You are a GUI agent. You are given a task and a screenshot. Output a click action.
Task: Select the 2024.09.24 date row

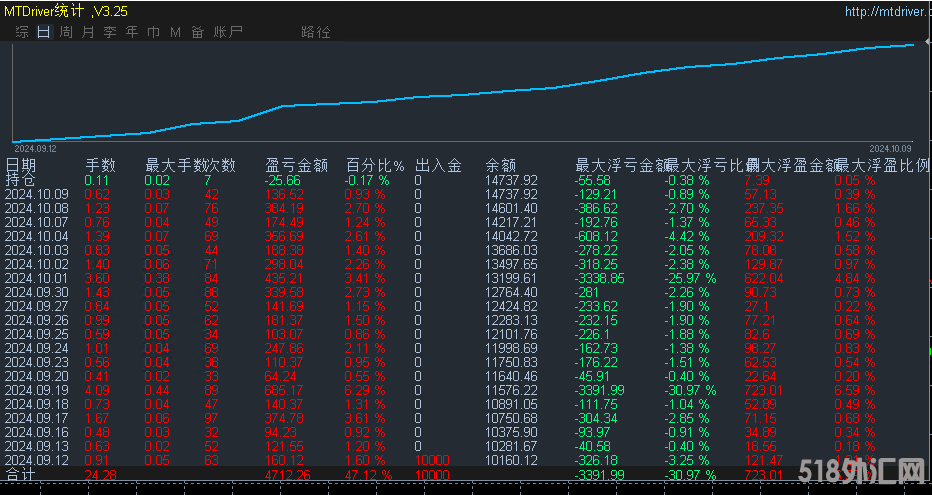coord(37,348)
